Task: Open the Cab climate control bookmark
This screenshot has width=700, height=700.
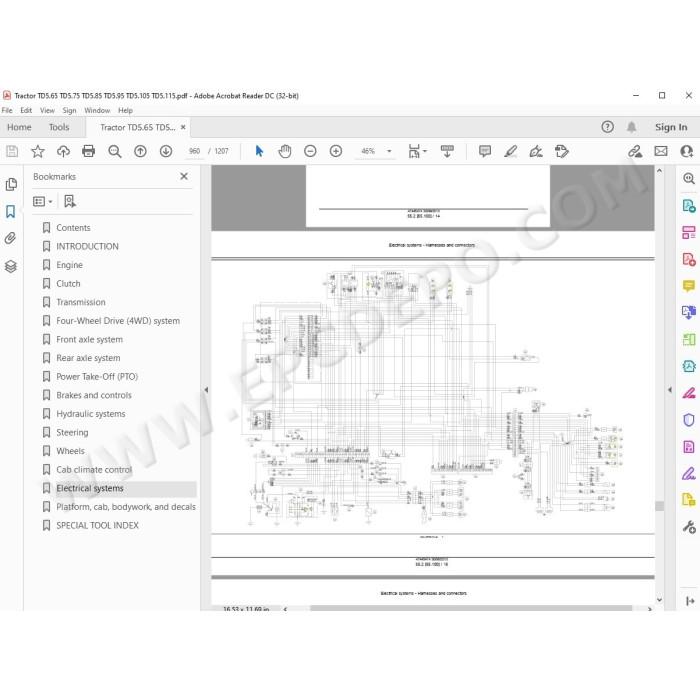Action: tap(94, 470)
